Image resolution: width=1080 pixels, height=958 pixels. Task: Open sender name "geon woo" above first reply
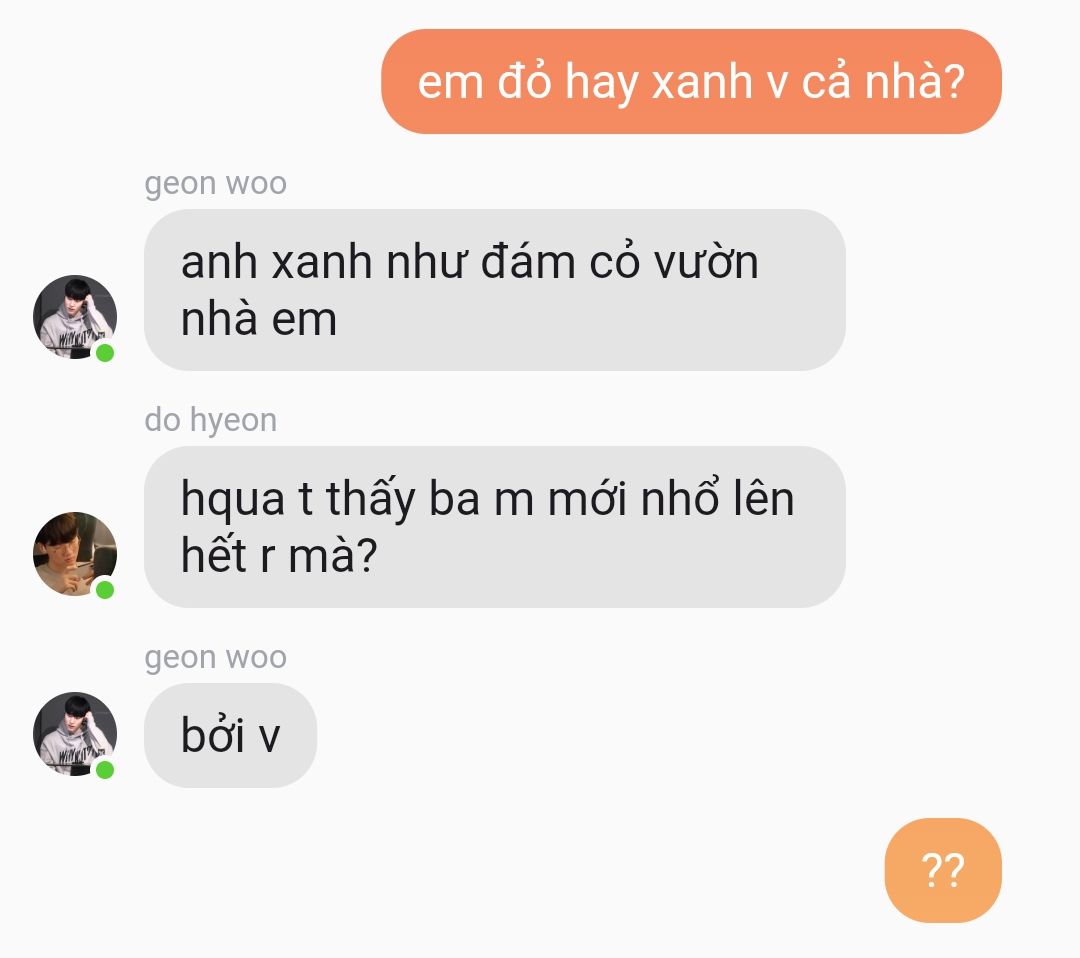[216, 183]
